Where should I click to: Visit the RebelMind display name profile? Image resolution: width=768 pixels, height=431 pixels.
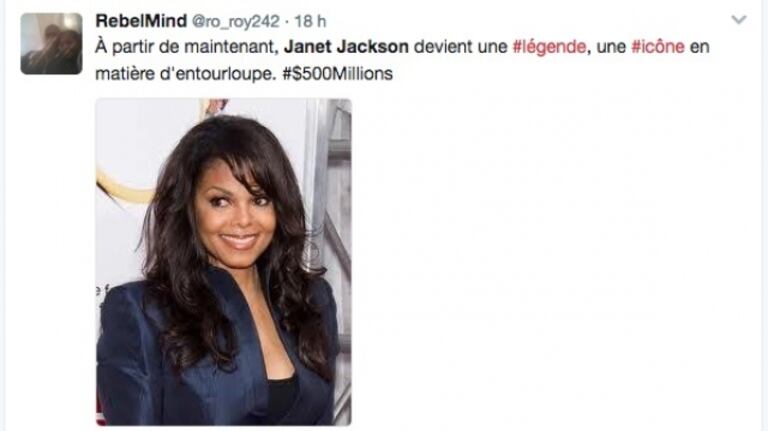(141, 21)
